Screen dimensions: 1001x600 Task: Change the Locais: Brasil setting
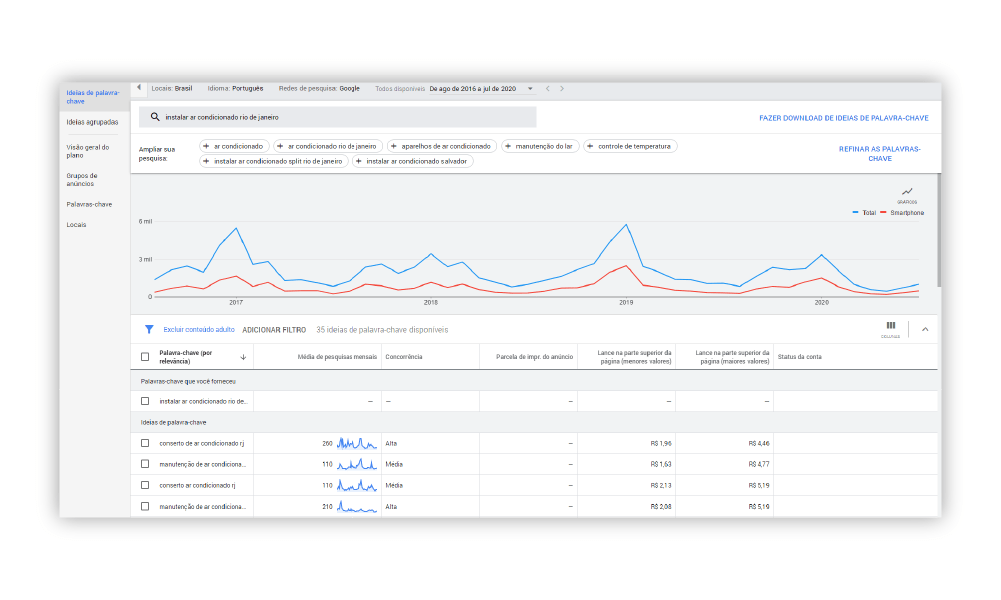[x=172, y=89]
